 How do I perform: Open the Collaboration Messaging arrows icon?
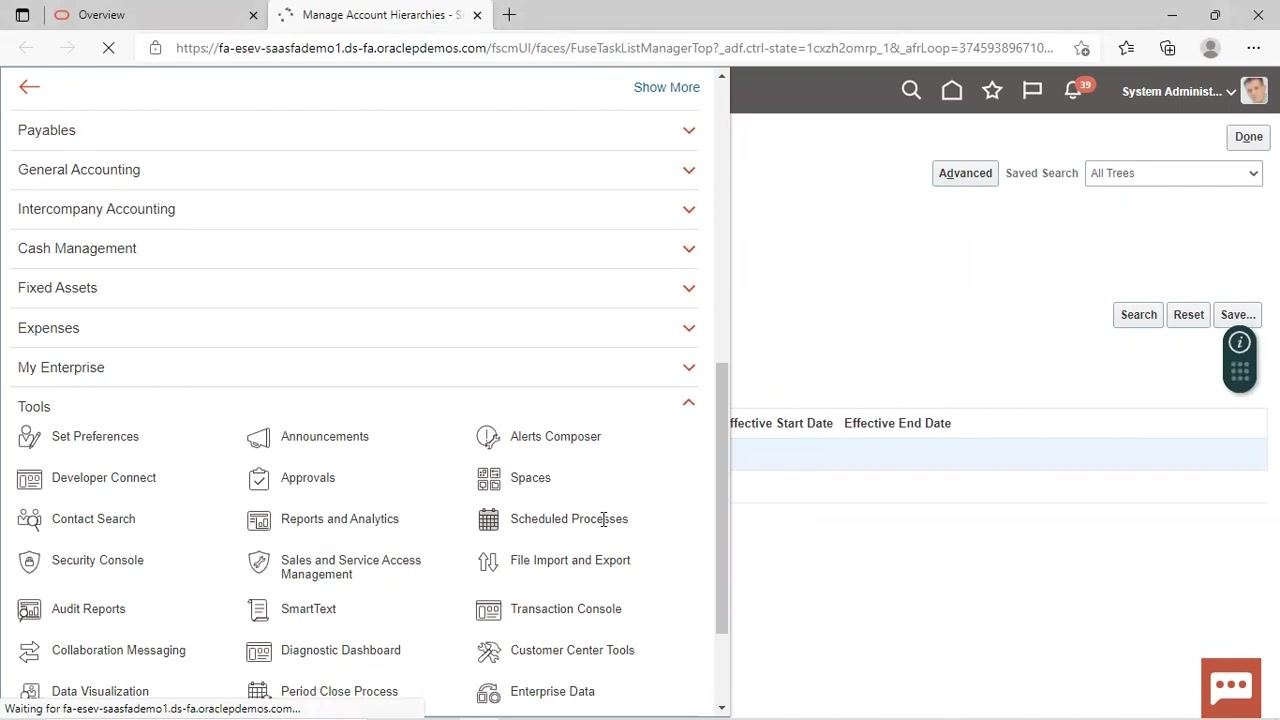(x=30, y=651)
